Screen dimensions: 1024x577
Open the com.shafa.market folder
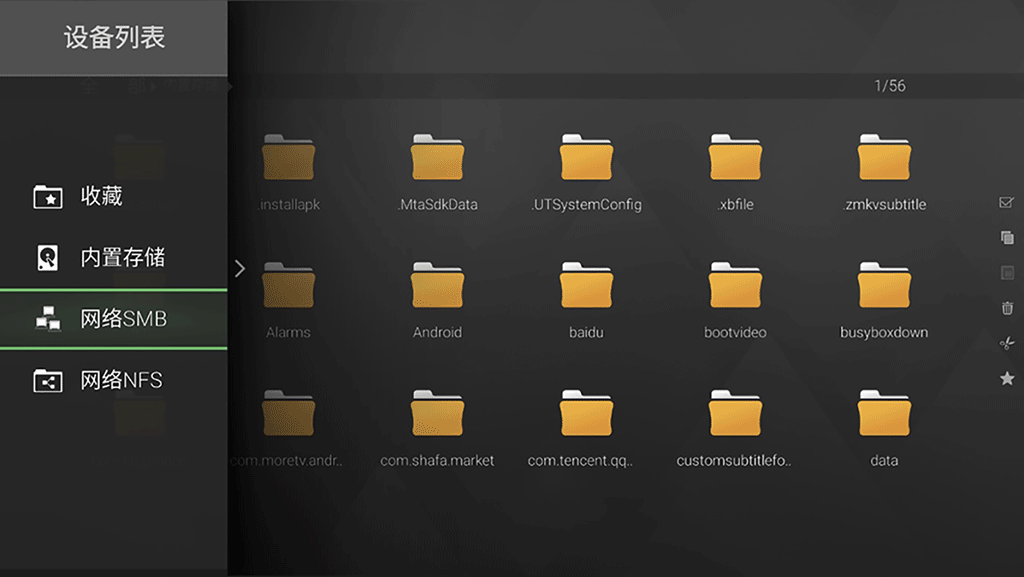point(438,428)
